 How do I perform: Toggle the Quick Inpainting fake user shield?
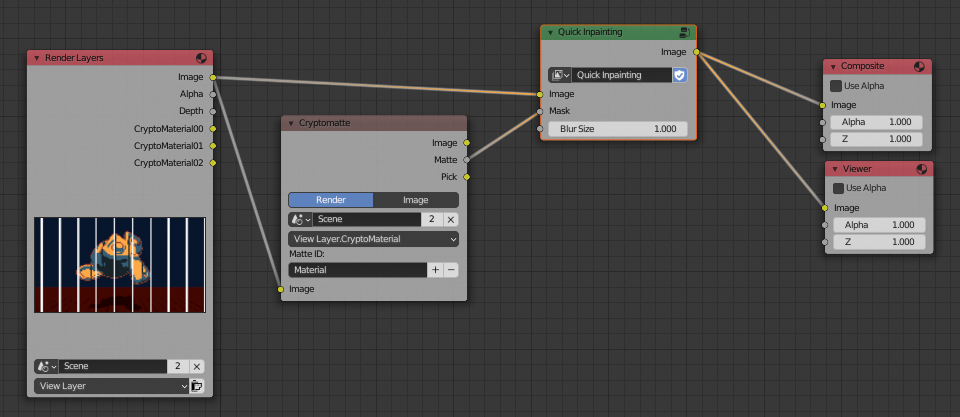click(680, 75)
